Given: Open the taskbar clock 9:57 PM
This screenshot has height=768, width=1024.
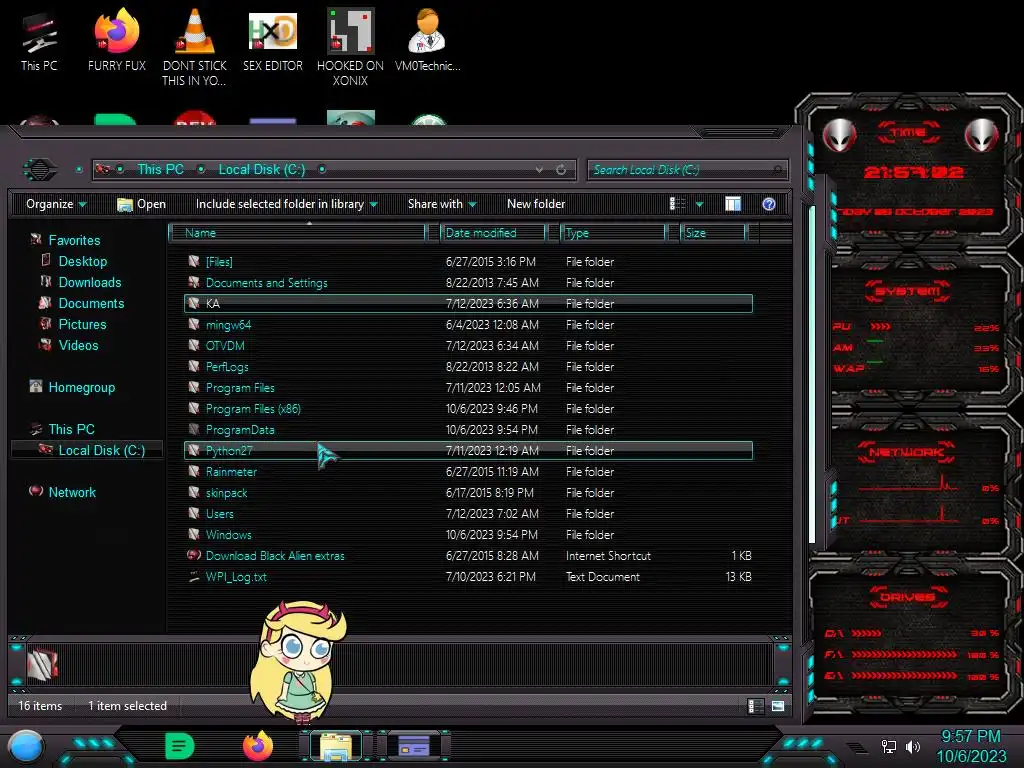Looking at the screenshot, I should [970, 746].
